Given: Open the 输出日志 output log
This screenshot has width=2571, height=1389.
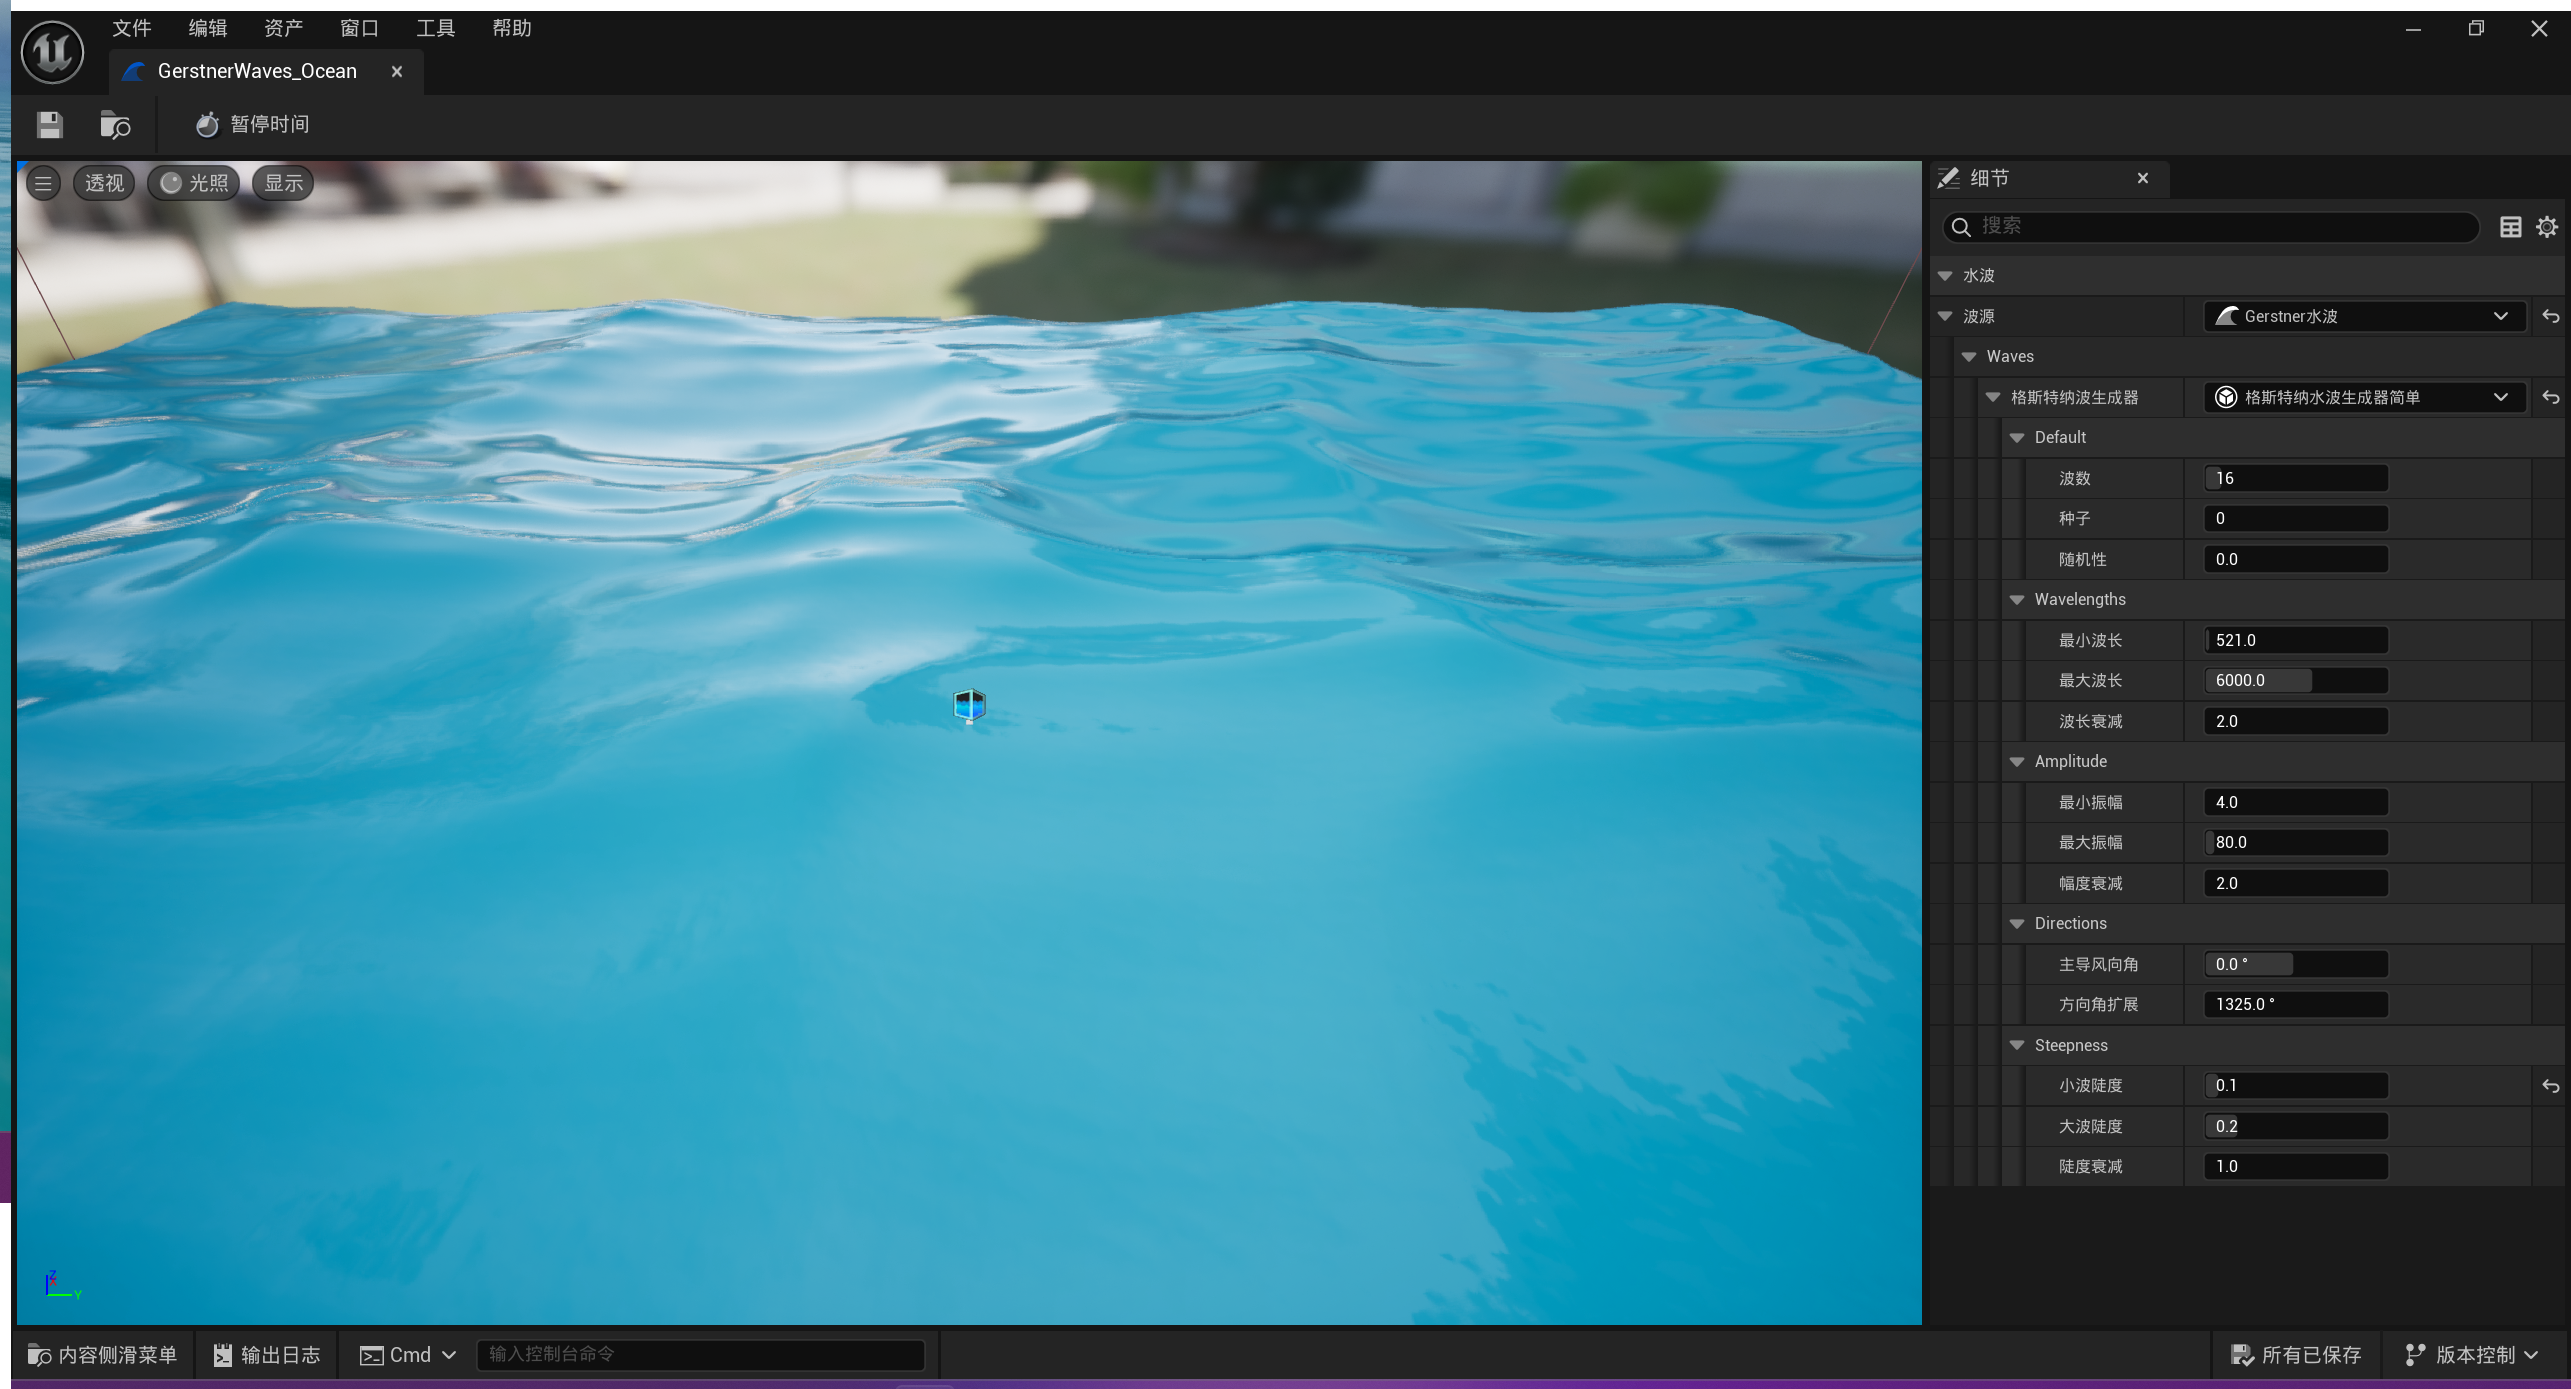Looking at the screenshot, I should click(x=267, y=1355).
